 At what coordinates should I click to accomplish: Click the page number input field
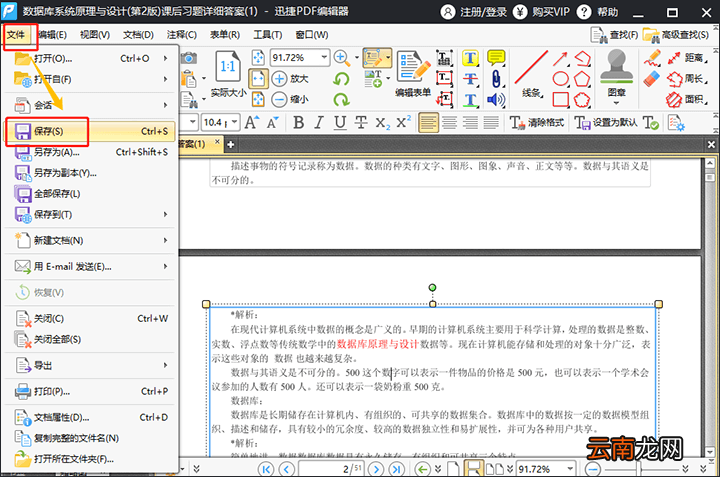331,469
